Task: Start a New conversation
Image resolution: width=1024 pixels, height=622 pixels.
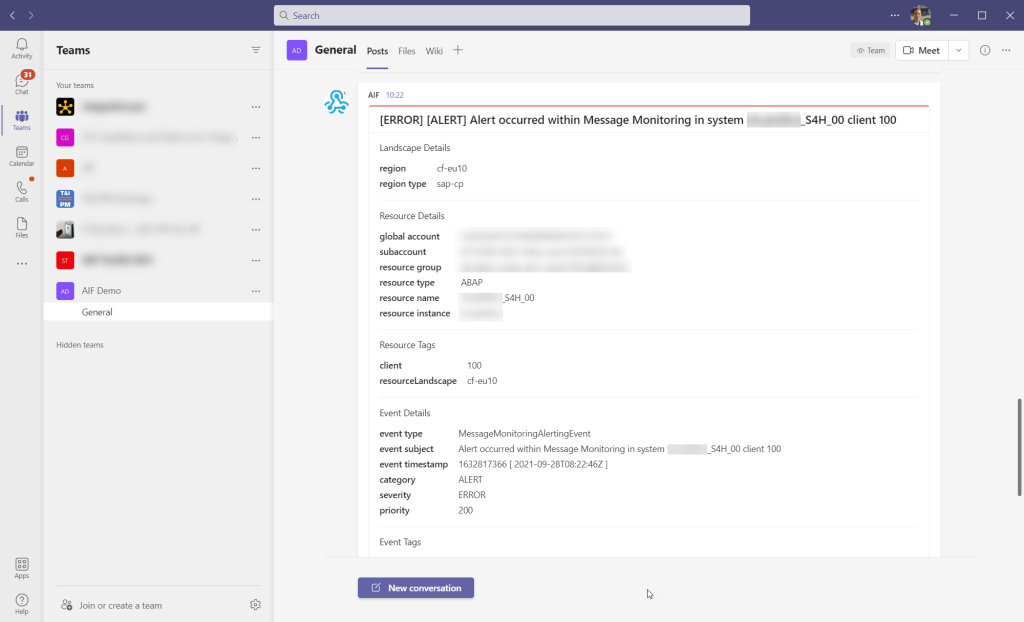Action: pos(416,587)
